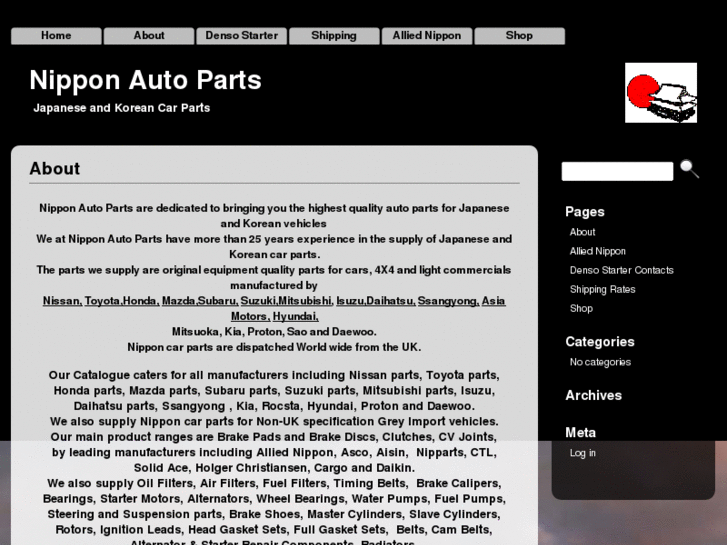
Task: Click the 'No categories' text
Action: pyautogui.click(x=600, y=362)
